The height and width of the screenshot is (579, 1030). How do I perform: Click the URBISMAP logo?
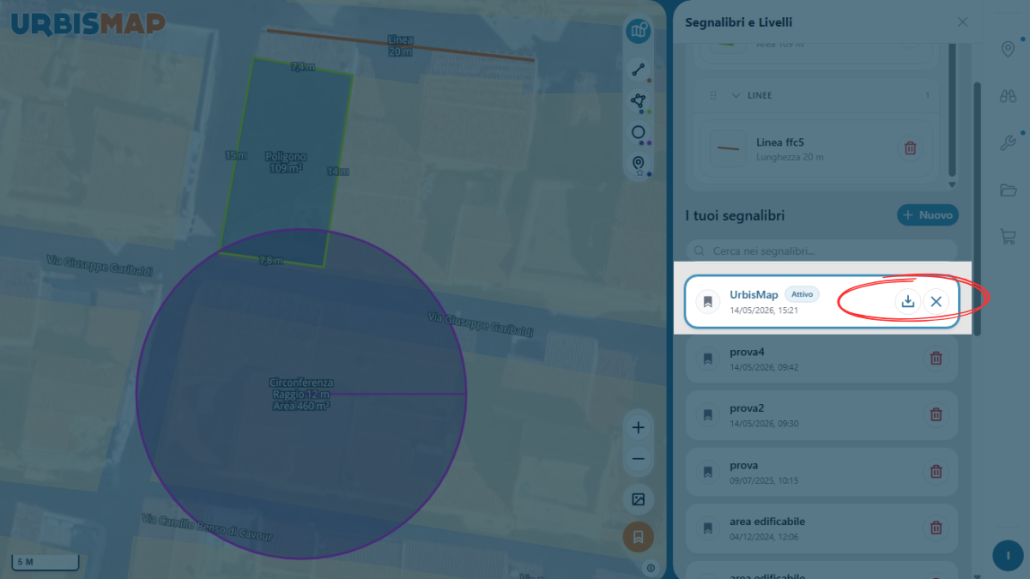[x=88, y=24]
